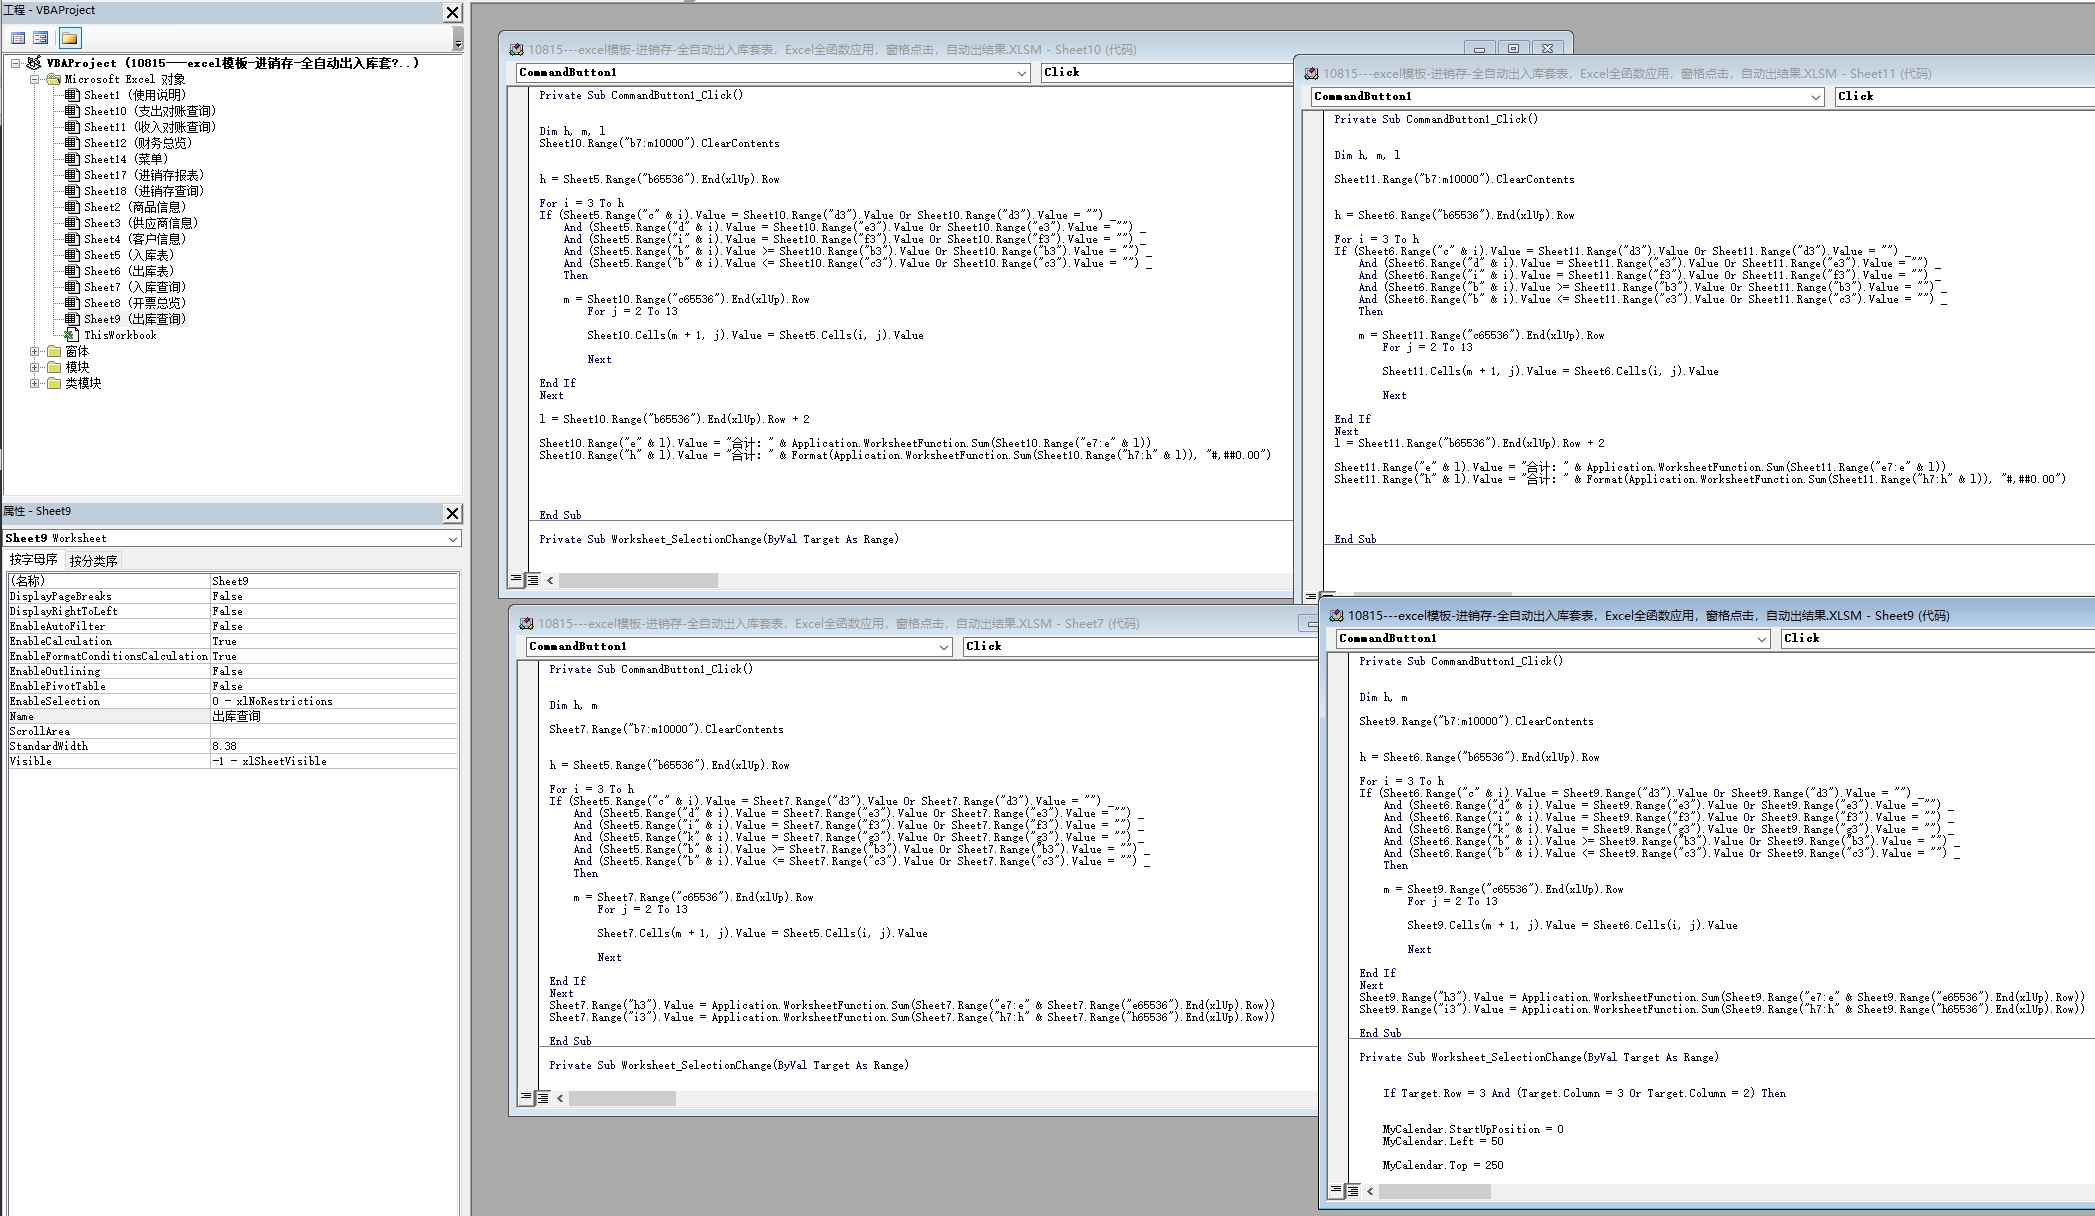Close the Properties panel for Sheet9

pos(453,513)
